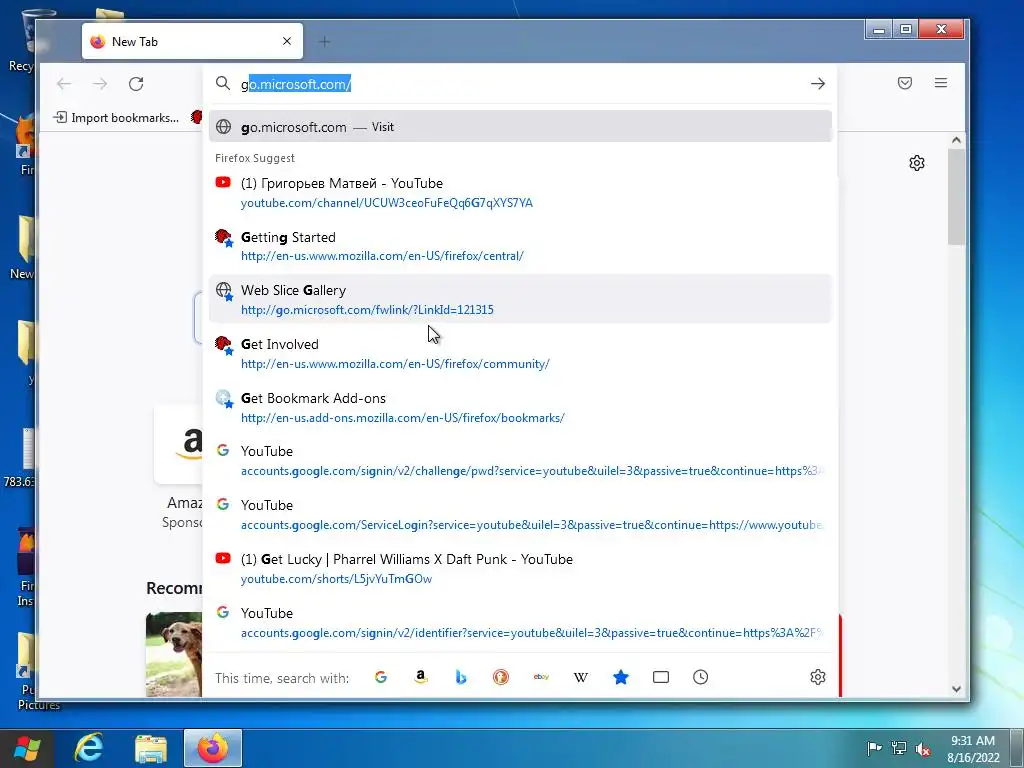Open Windows Start menu
The width and height of the screenshot is (1024, 768).
click(27, 748)
